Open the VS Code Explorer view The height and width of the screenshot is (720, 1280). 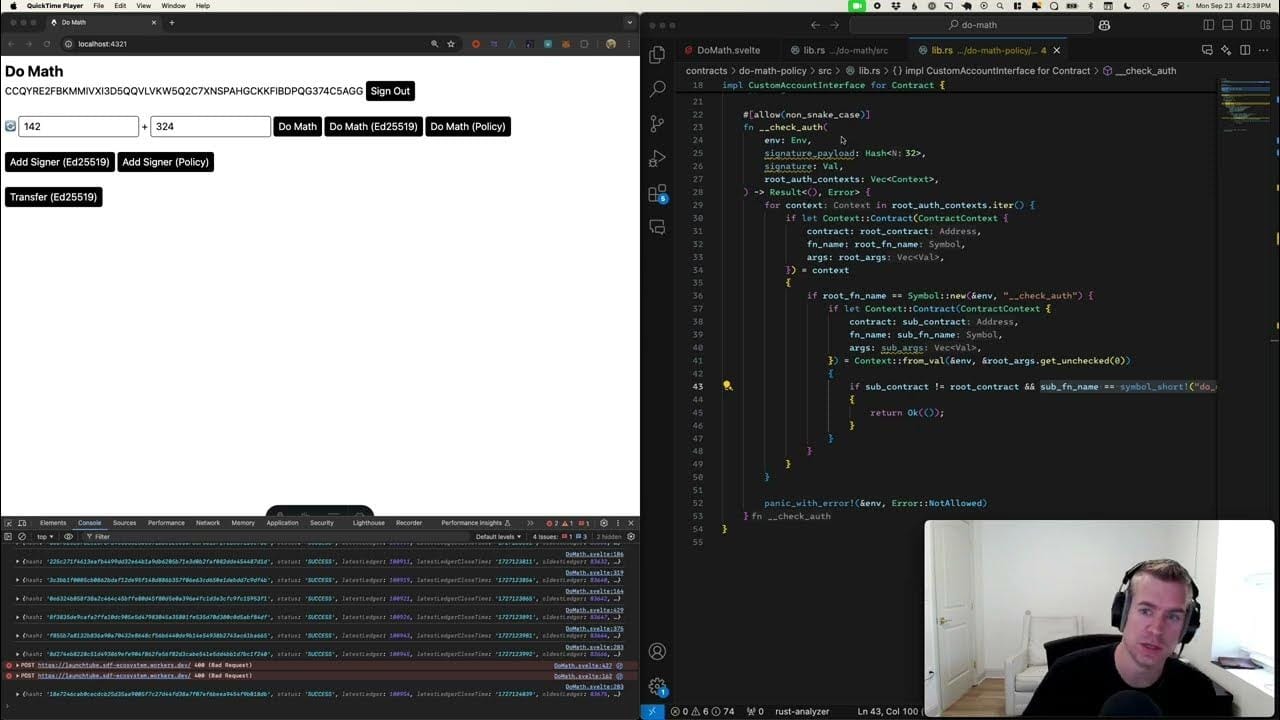click(657, 55)
